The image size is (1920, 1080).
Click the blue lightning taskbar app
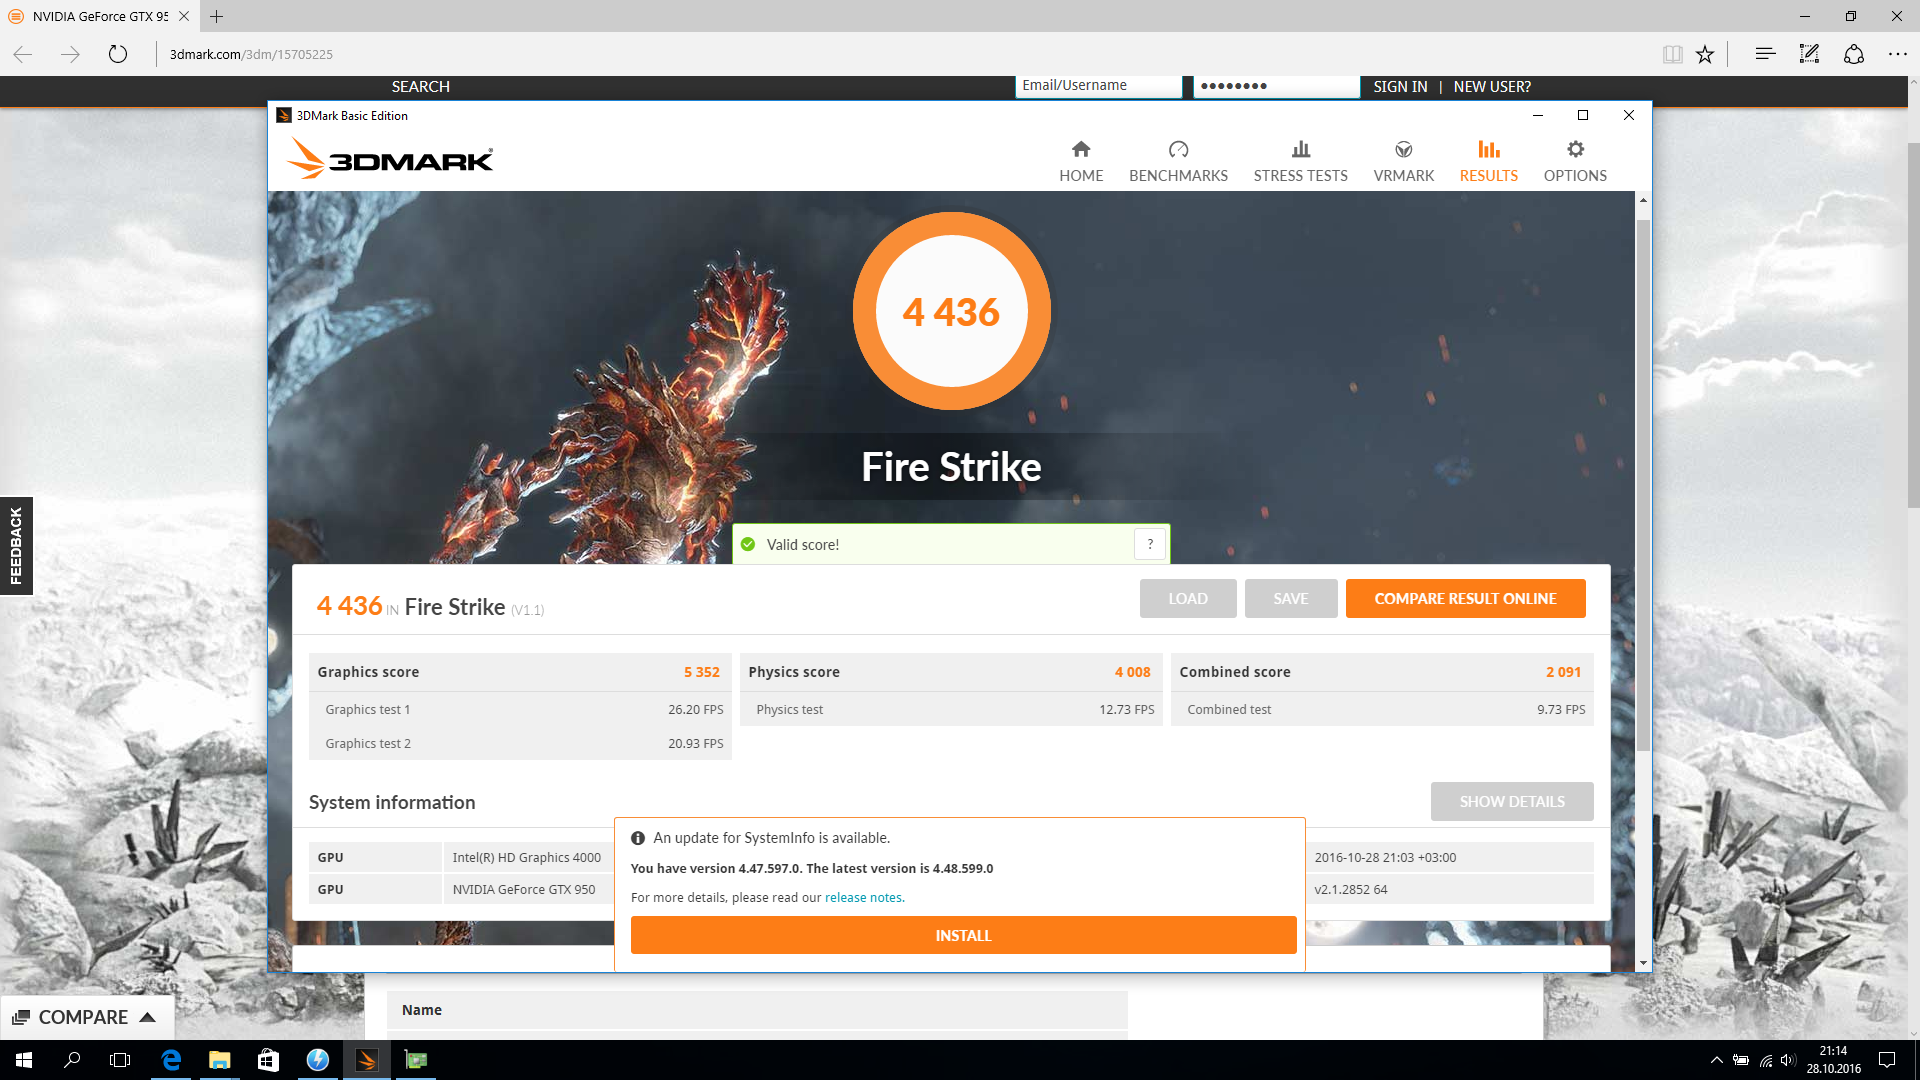tap(317, 1060)
